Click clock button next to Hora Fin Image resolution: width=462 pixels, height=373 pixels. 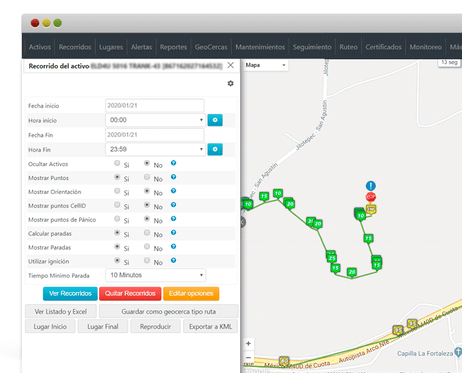(215, 149)
